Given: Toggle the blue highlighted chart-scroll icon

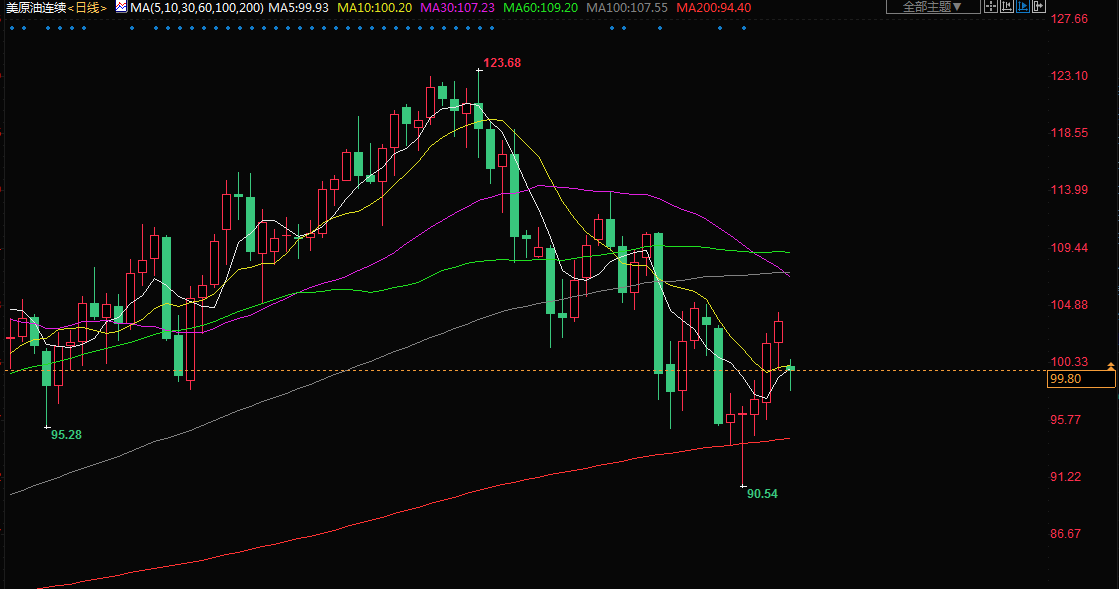Looking at the screenshot, I should (x=1024, y=7).
